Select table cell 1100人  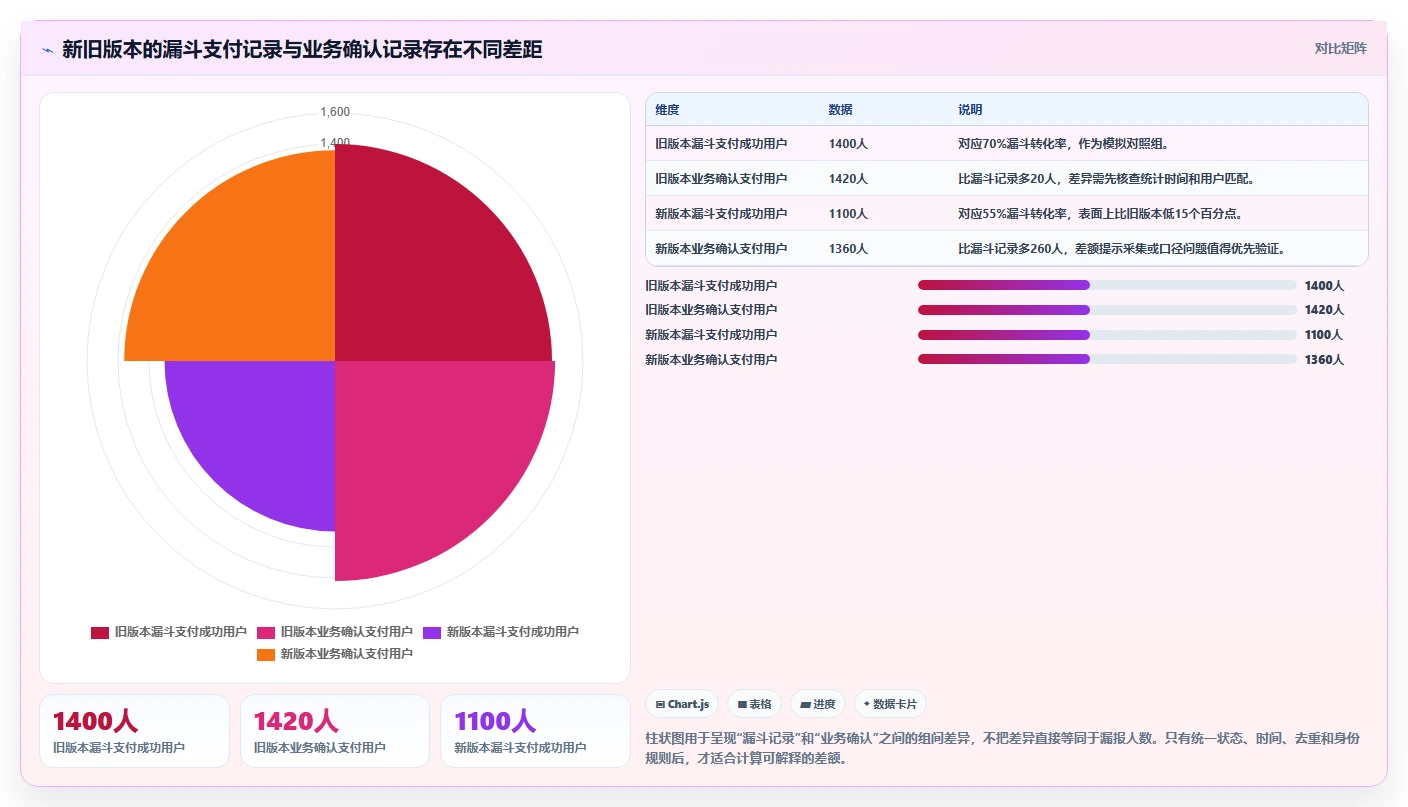coord(848,214)
